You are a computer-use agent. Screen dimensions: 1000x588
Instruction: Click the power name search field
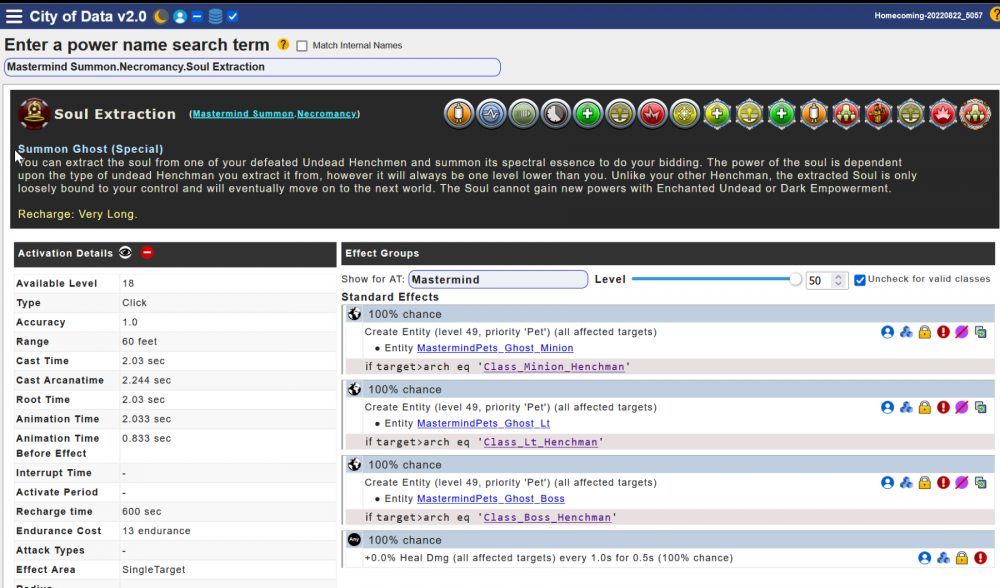pos(252,67)
